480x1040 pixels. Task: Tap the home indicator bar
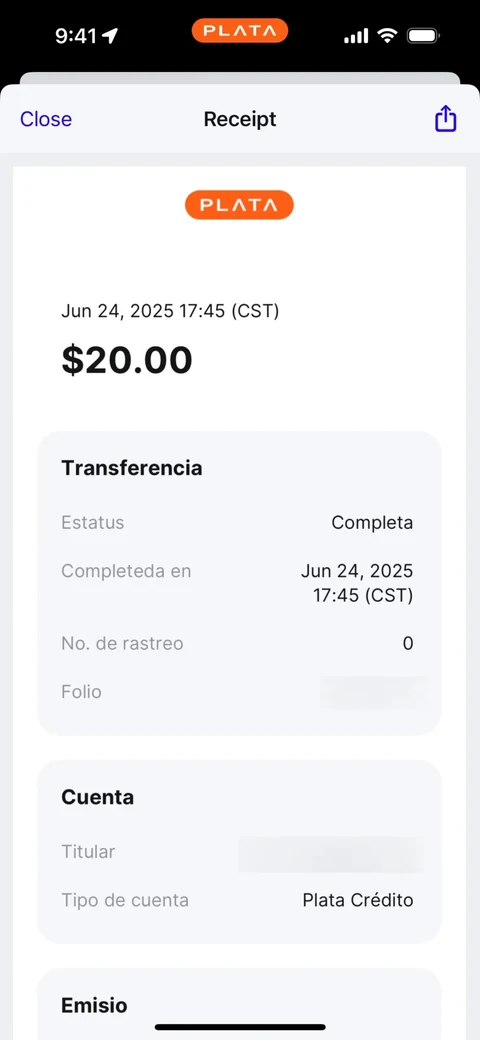coord(240,1027)
